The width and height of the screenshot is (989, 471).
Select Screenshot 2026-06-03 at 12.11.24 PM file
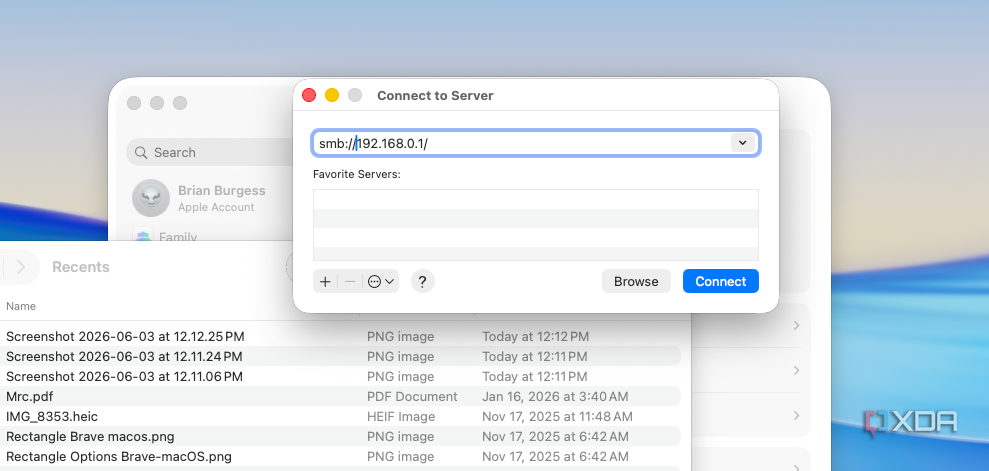(124, 356)
